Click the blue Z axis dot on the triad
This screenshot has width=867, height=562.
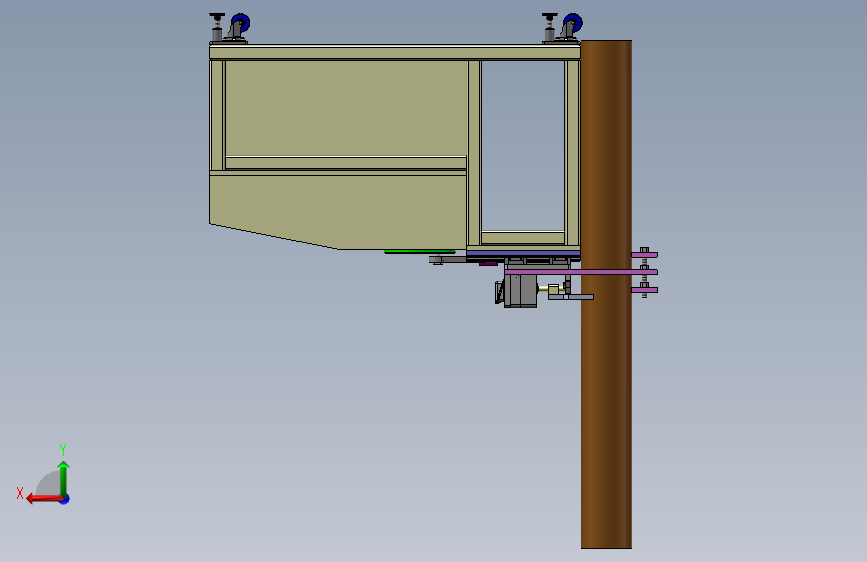[65, 499]
